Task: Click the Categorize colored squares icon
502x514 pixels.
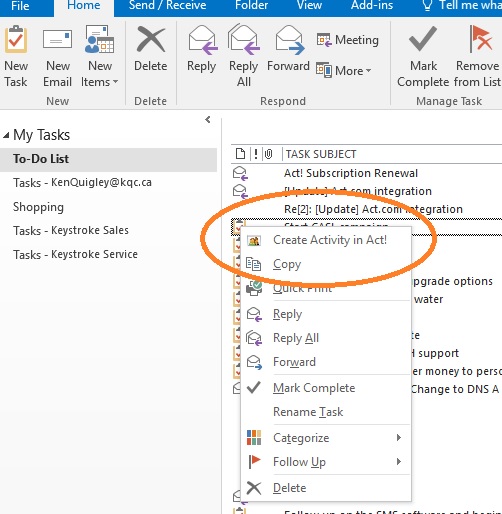Action: [254, 438]
